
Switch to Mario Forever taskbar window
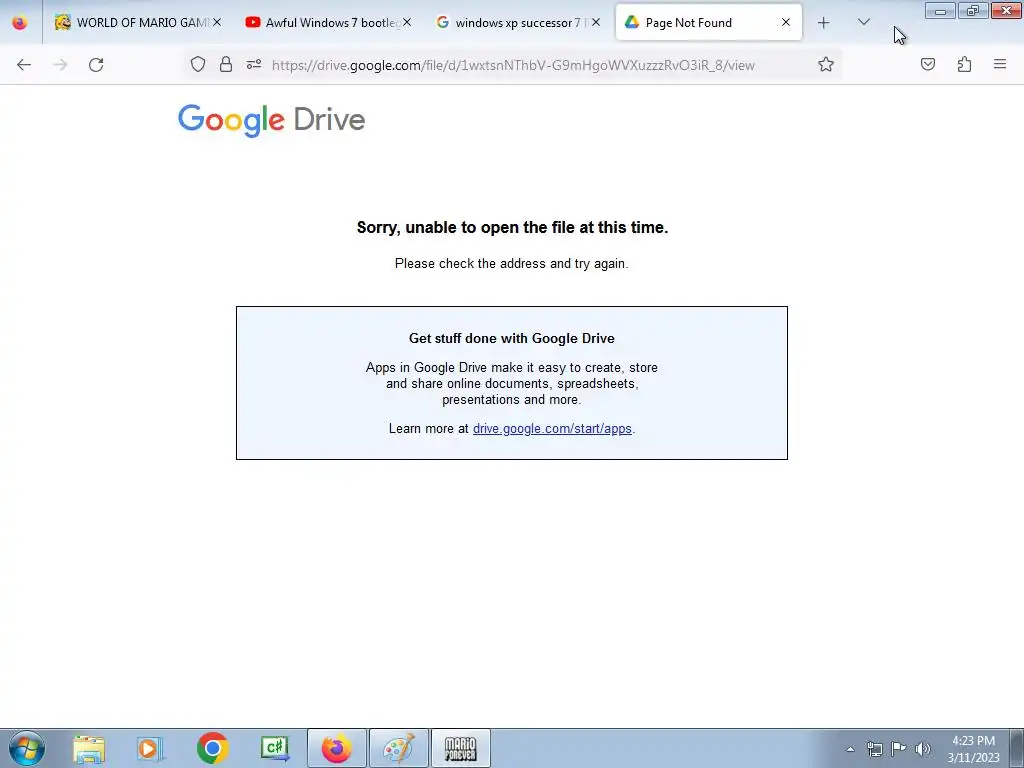tap(460, 748)
